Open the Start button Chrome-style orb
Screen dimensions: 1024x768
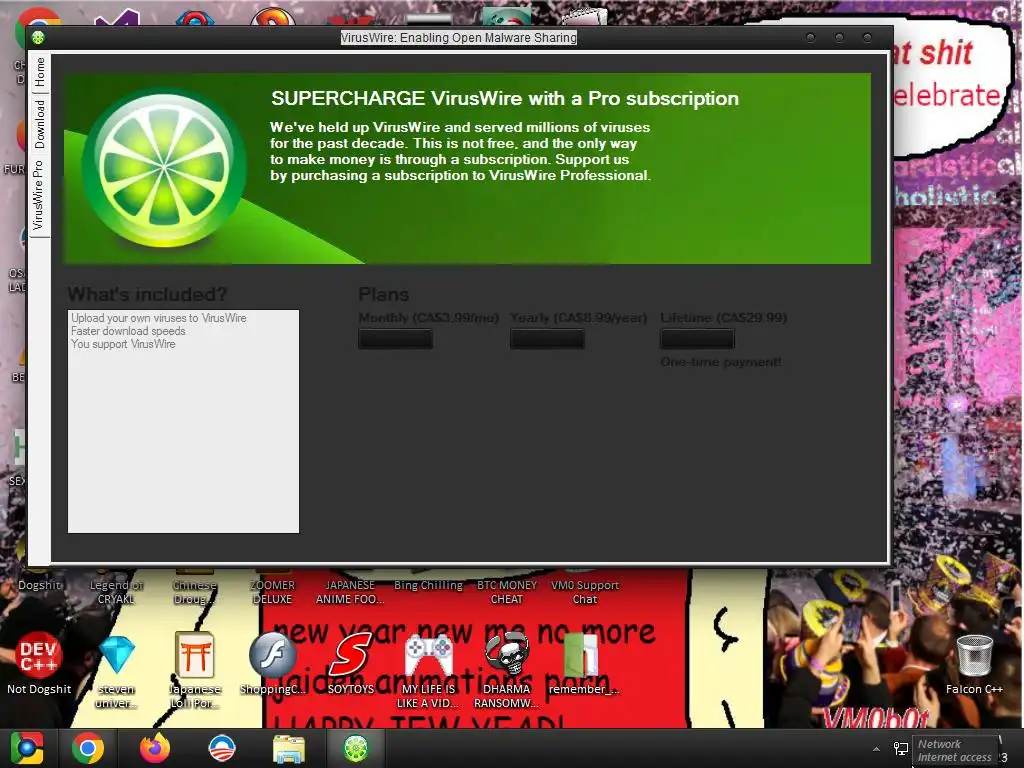coord(27,748)
